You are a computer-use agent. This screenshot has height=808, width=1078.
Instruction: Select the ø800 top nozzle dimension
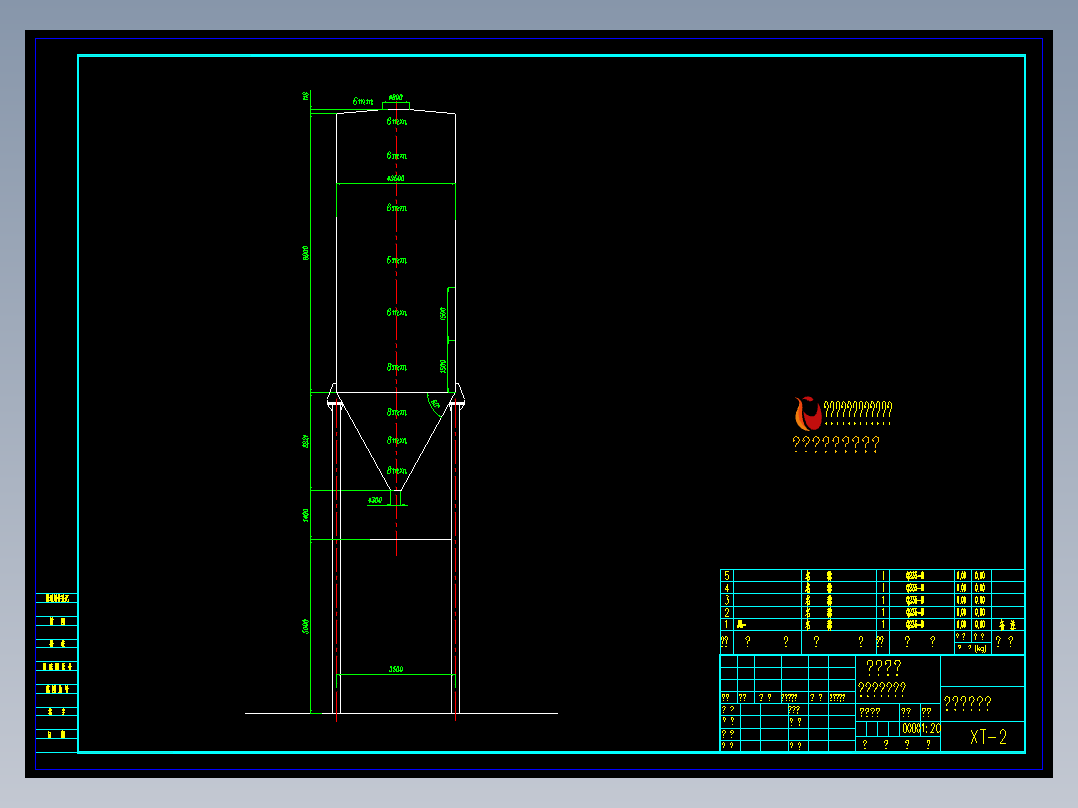point(395,98)
